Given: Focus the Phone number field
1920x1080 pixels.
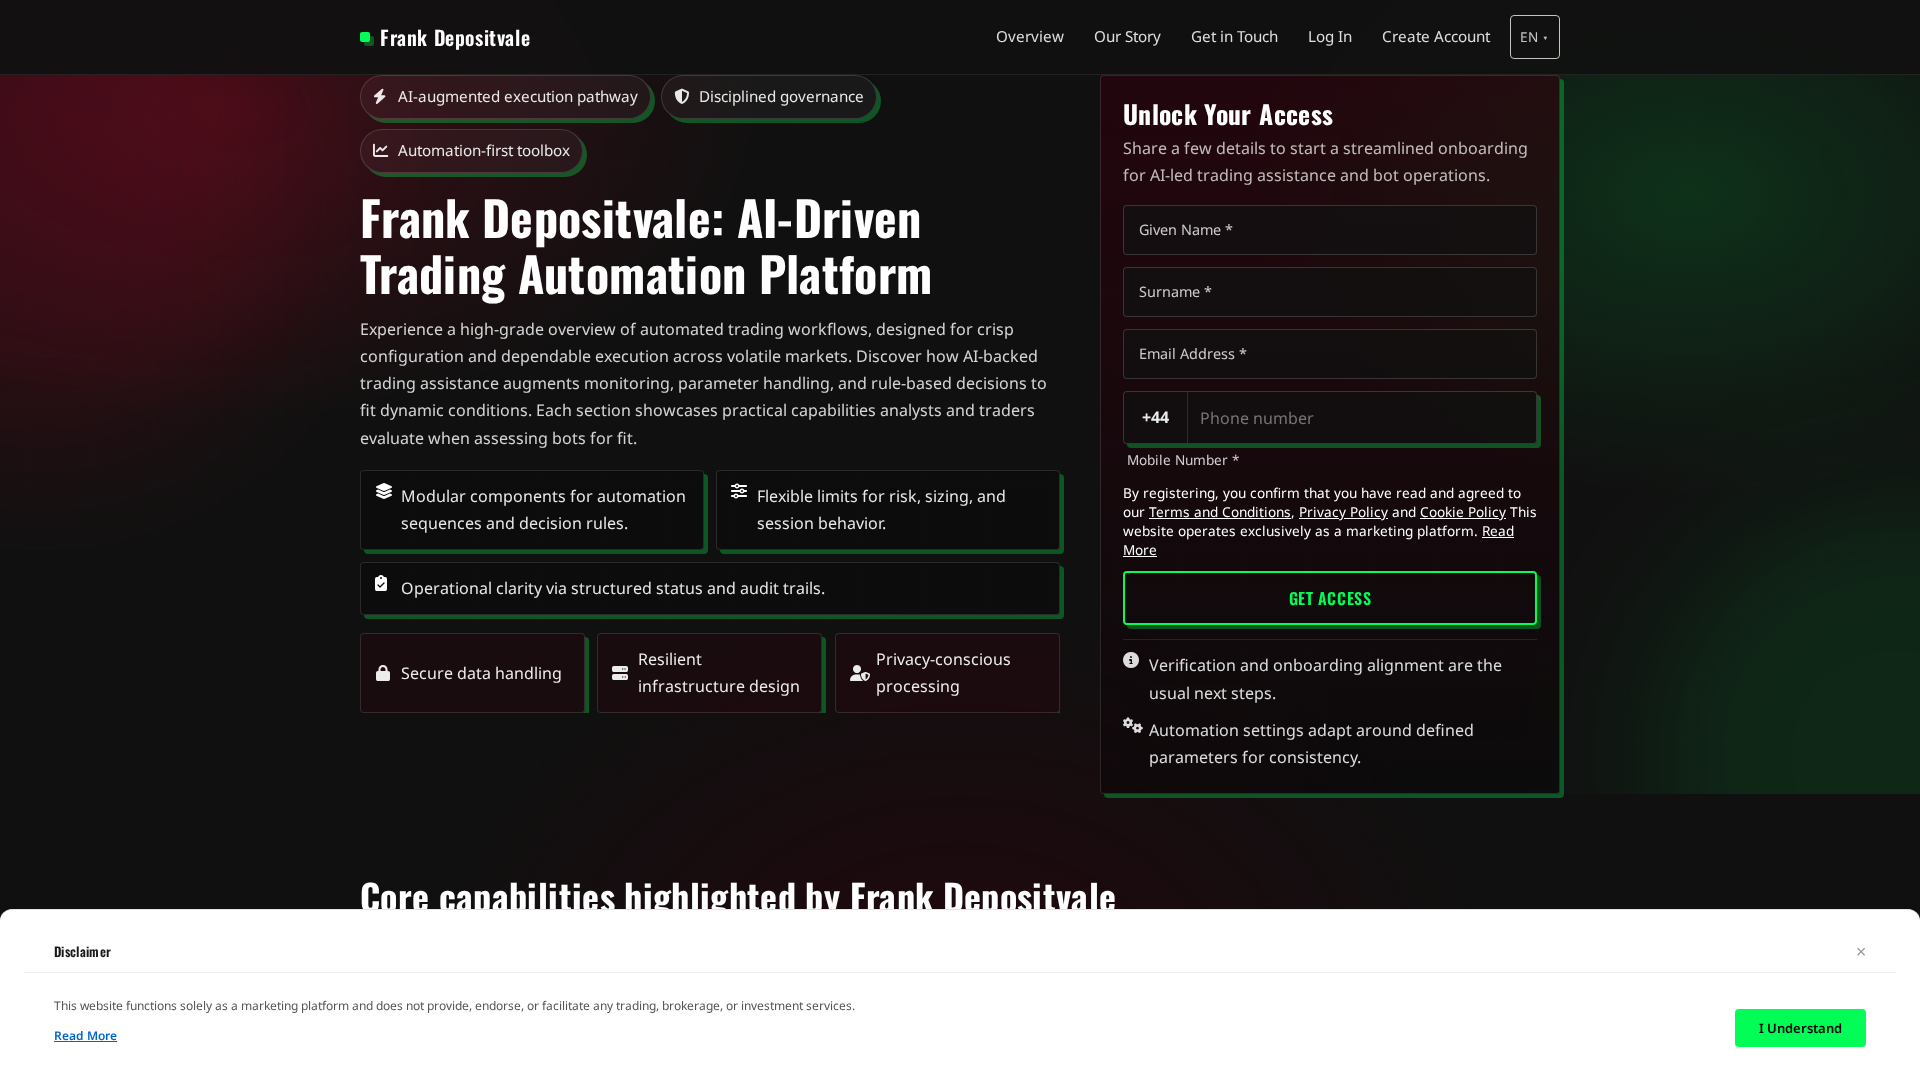Looking at the screenshot, I should (x=1361, y=418).
